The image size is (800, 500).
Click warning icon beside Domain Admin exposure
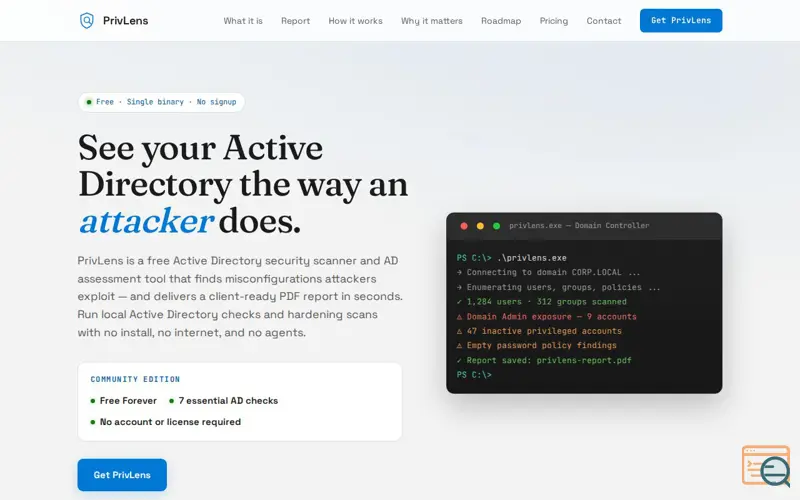pyautogui.click(x=459, y=317)
